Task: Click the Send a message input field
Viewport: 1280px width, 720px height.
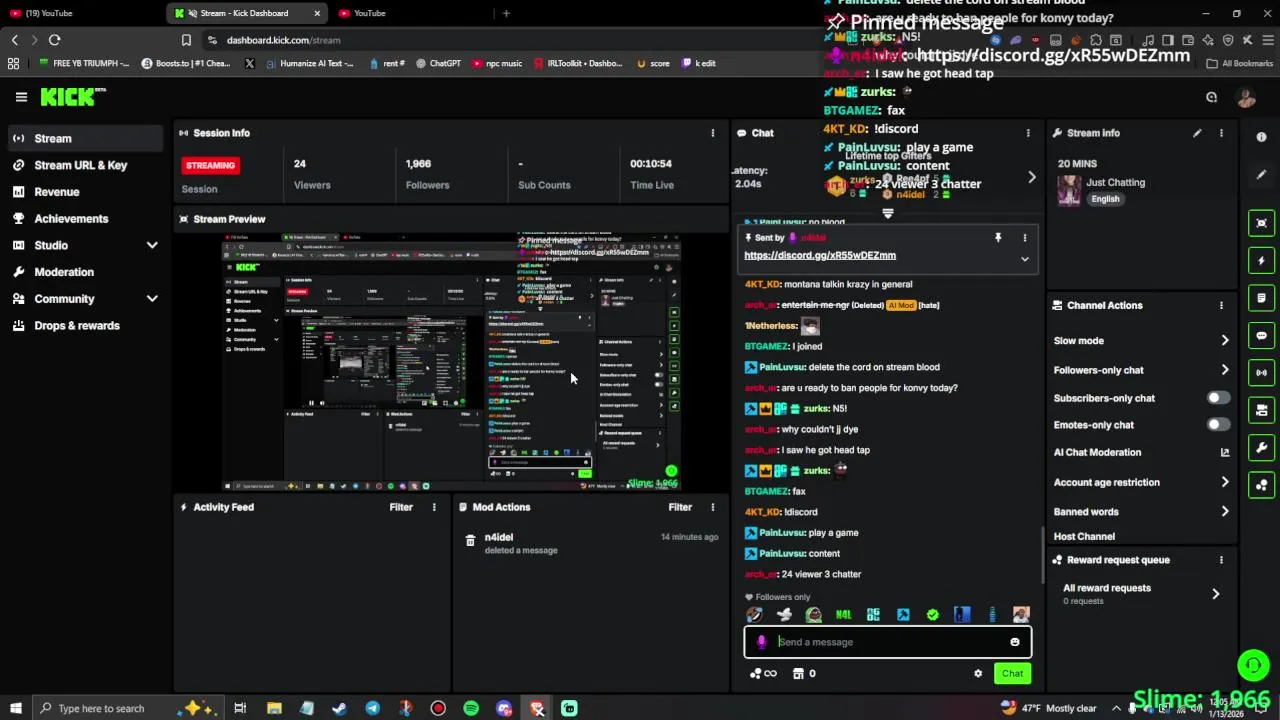Action: (888, 642)
